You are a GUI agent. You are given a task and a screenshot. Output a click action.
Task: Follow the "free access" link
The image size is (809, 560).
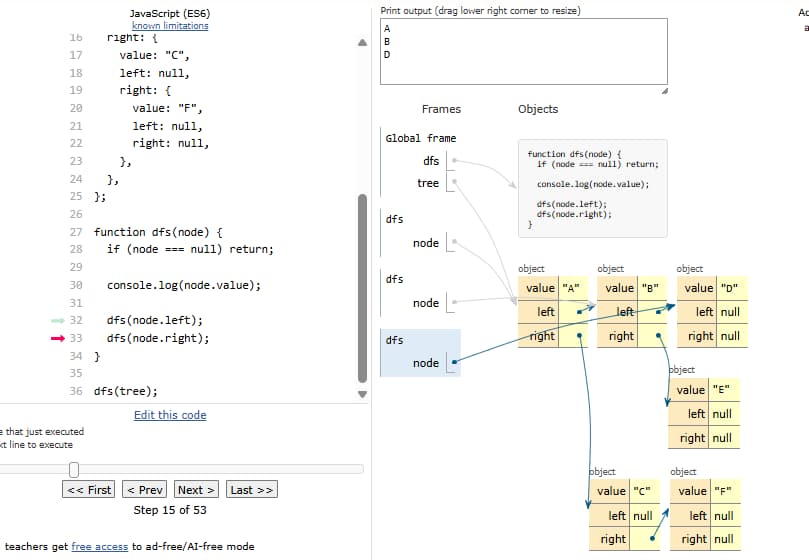tap(100, 546)
